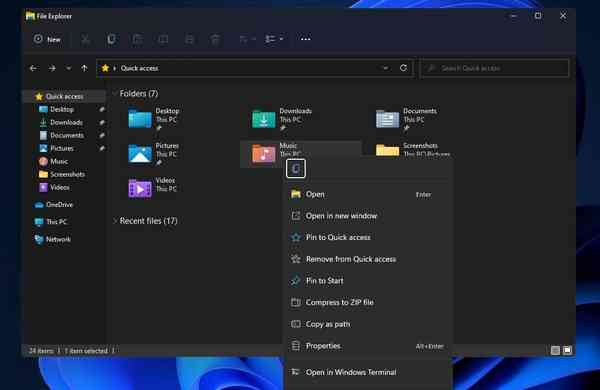Click the New button in toolbar
Screen dimensions: 600x390
click(x=47, y=39)
